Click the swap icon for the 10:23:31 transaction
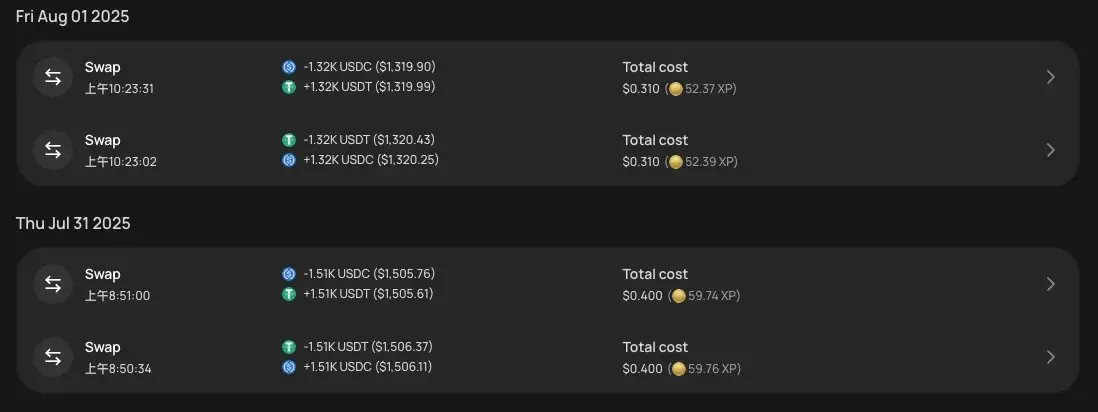 click(x=53, y=77)
